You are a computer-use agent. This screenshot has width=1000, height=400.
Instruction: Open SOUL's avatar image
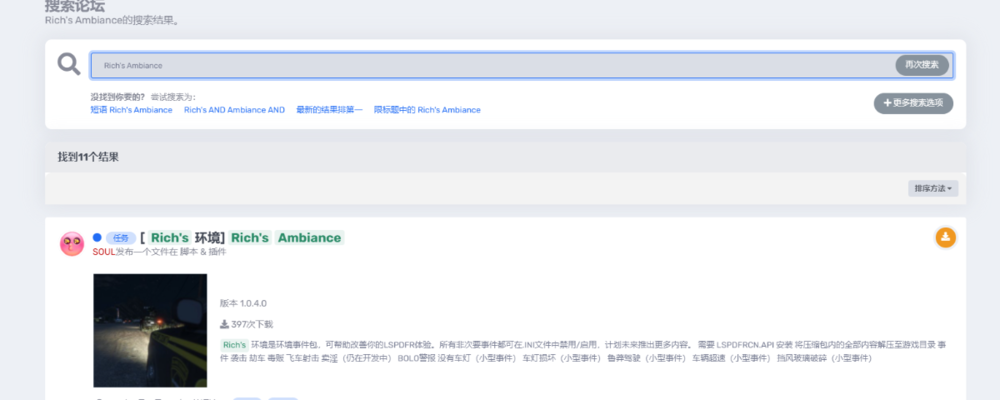pos(71,244)
